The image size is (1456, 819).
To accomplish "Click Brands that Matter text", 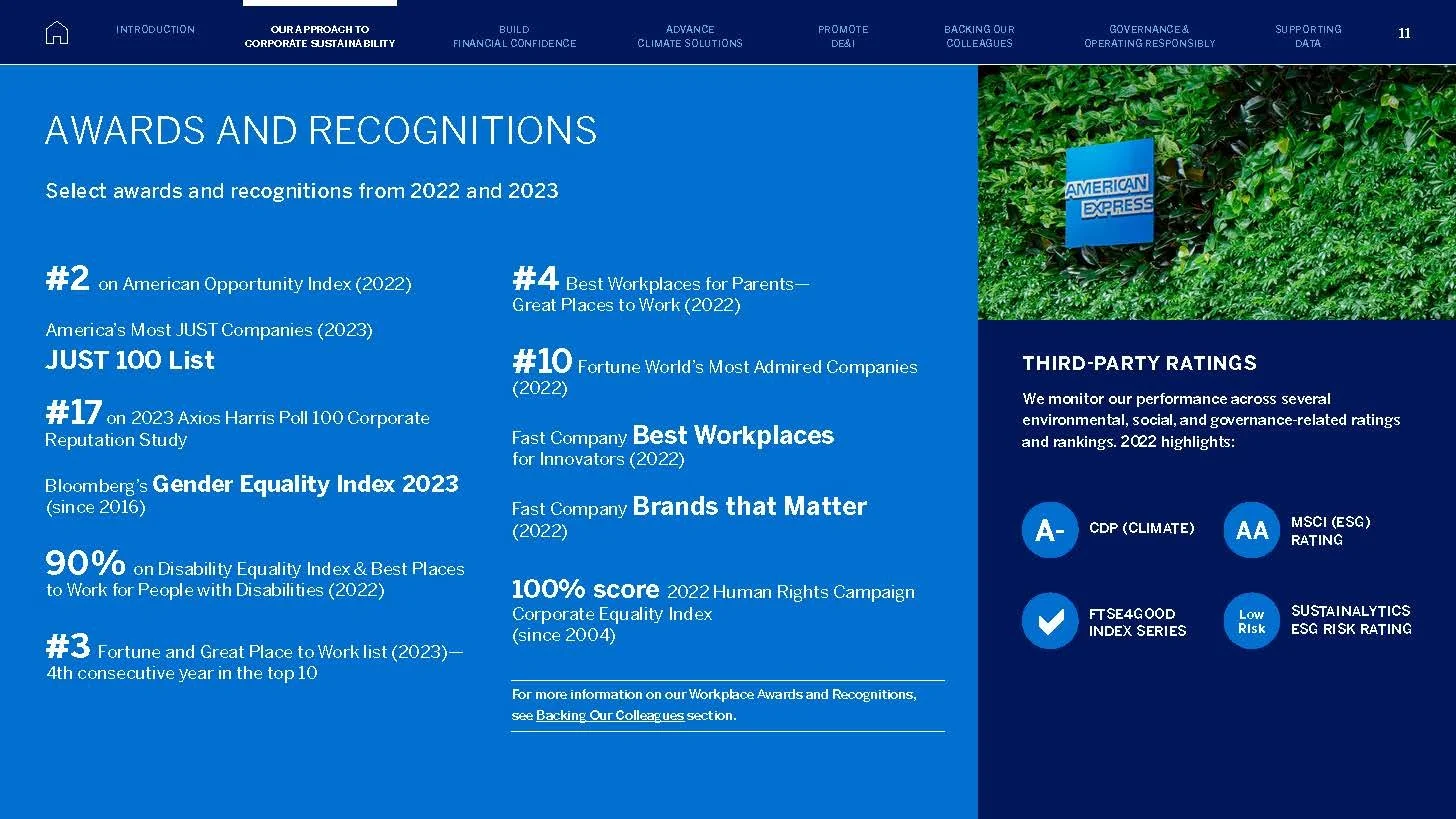I will coord(749,506).
